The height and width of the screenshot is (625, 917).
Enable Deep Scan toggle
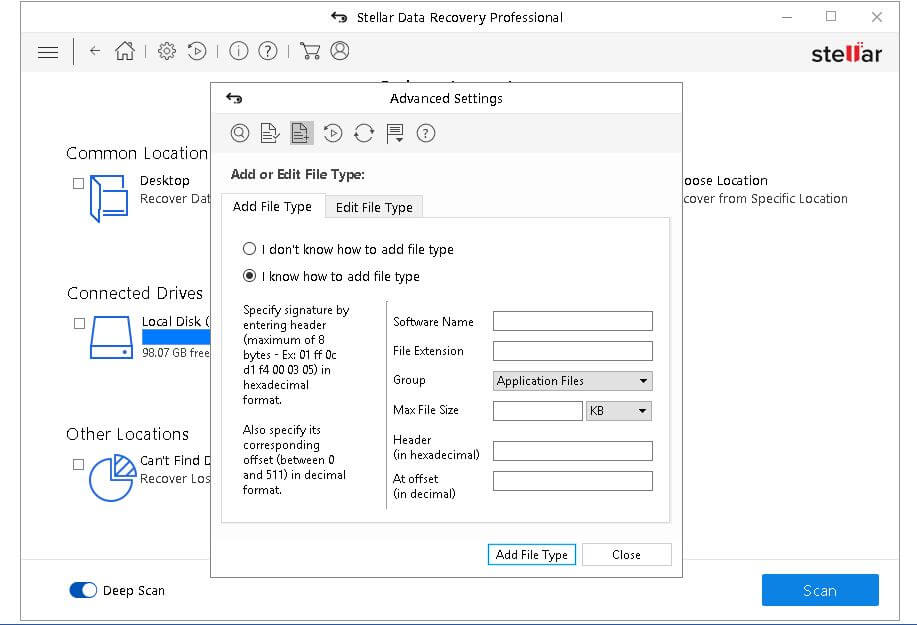point(81,590)
